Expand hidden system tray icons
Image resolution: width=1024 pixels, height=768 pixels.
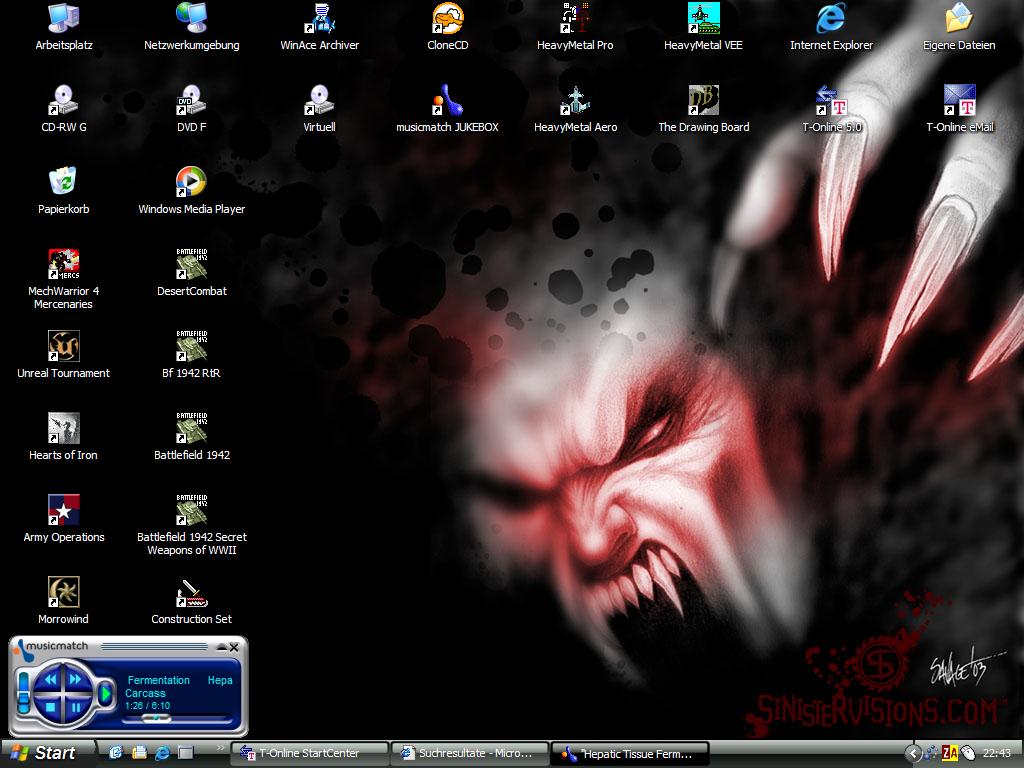pyautogui.click(x=914, y=754)
